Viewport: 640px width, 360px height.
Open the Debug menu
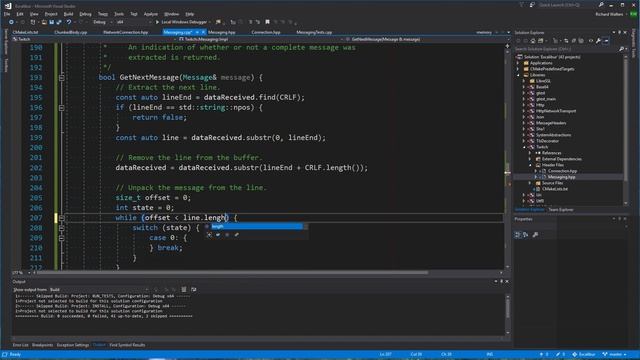[85, 14]
